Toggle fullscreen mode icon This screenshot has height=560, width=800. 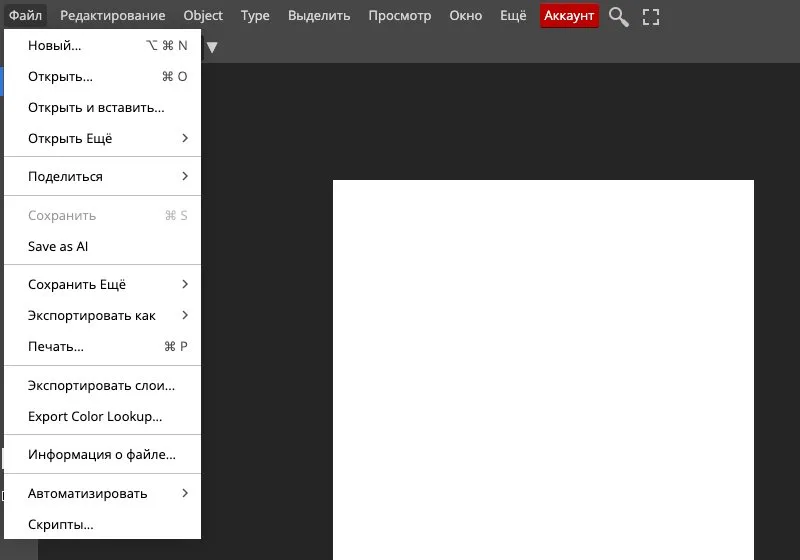click(651, 17)
